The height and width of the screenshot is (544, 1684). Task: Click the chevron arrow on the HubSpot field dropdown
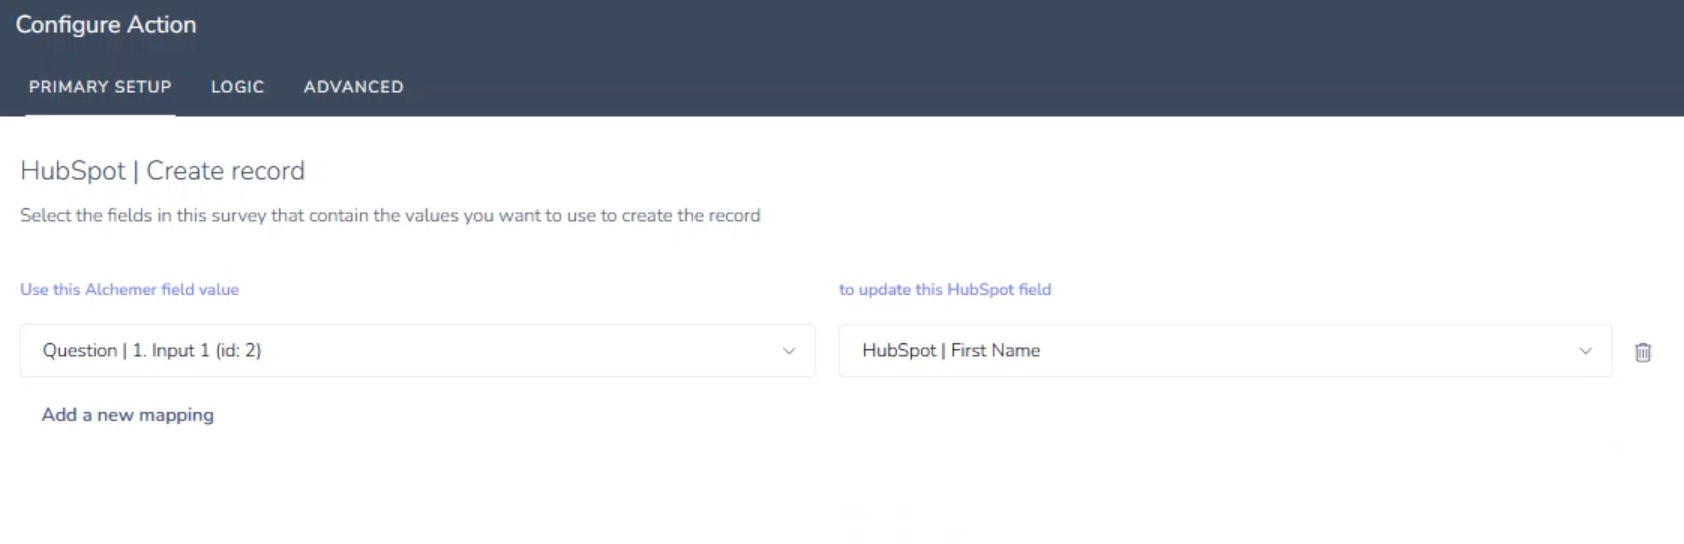(1585, 351)
